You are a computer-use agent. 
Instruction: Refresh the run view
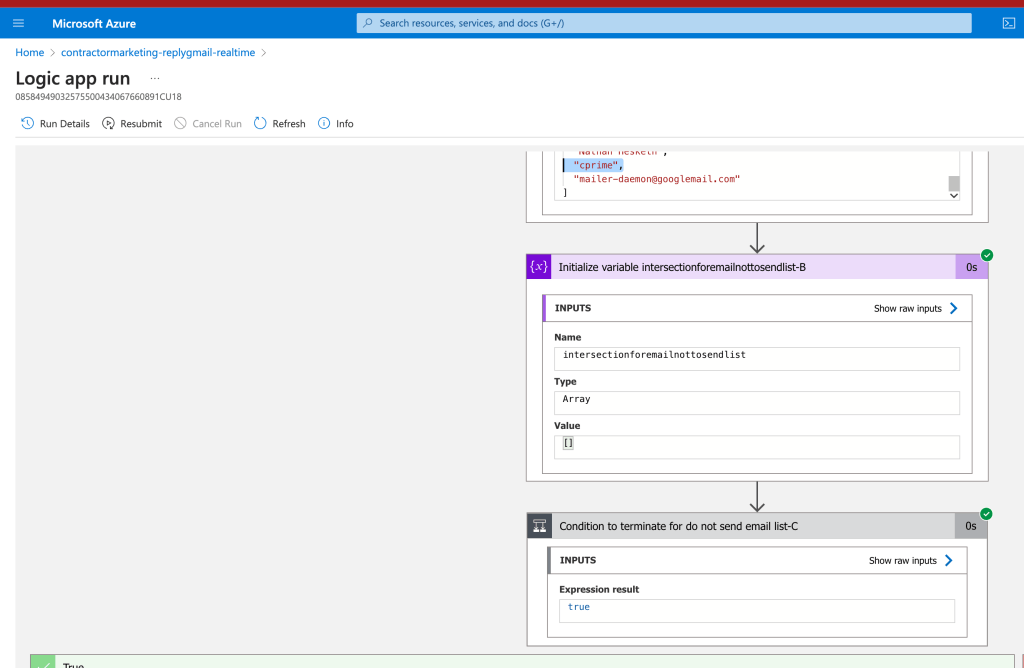point(289,123)
